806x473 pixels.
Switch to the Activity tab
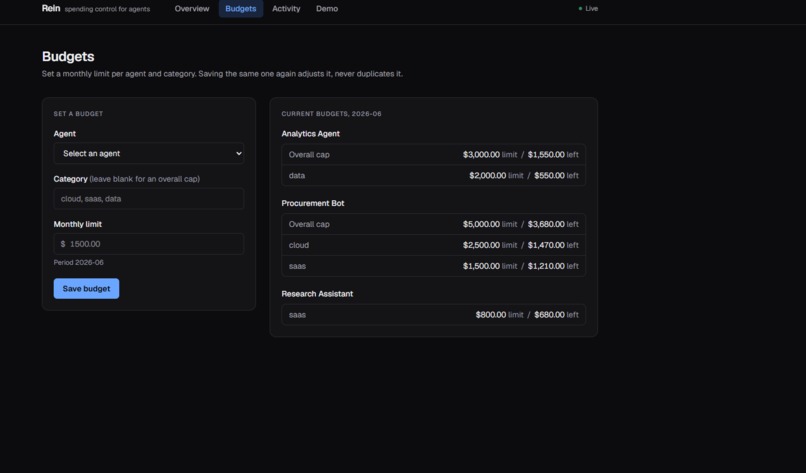coord(286,9)
